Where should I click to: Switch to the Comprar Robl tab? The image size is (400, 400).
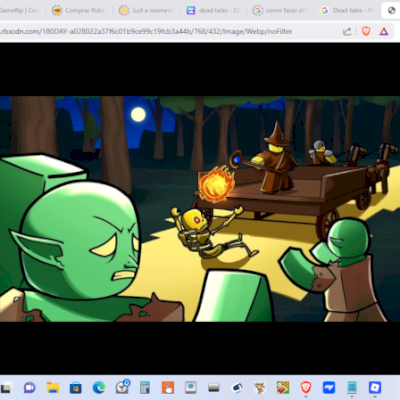click(x=79, y=10)
